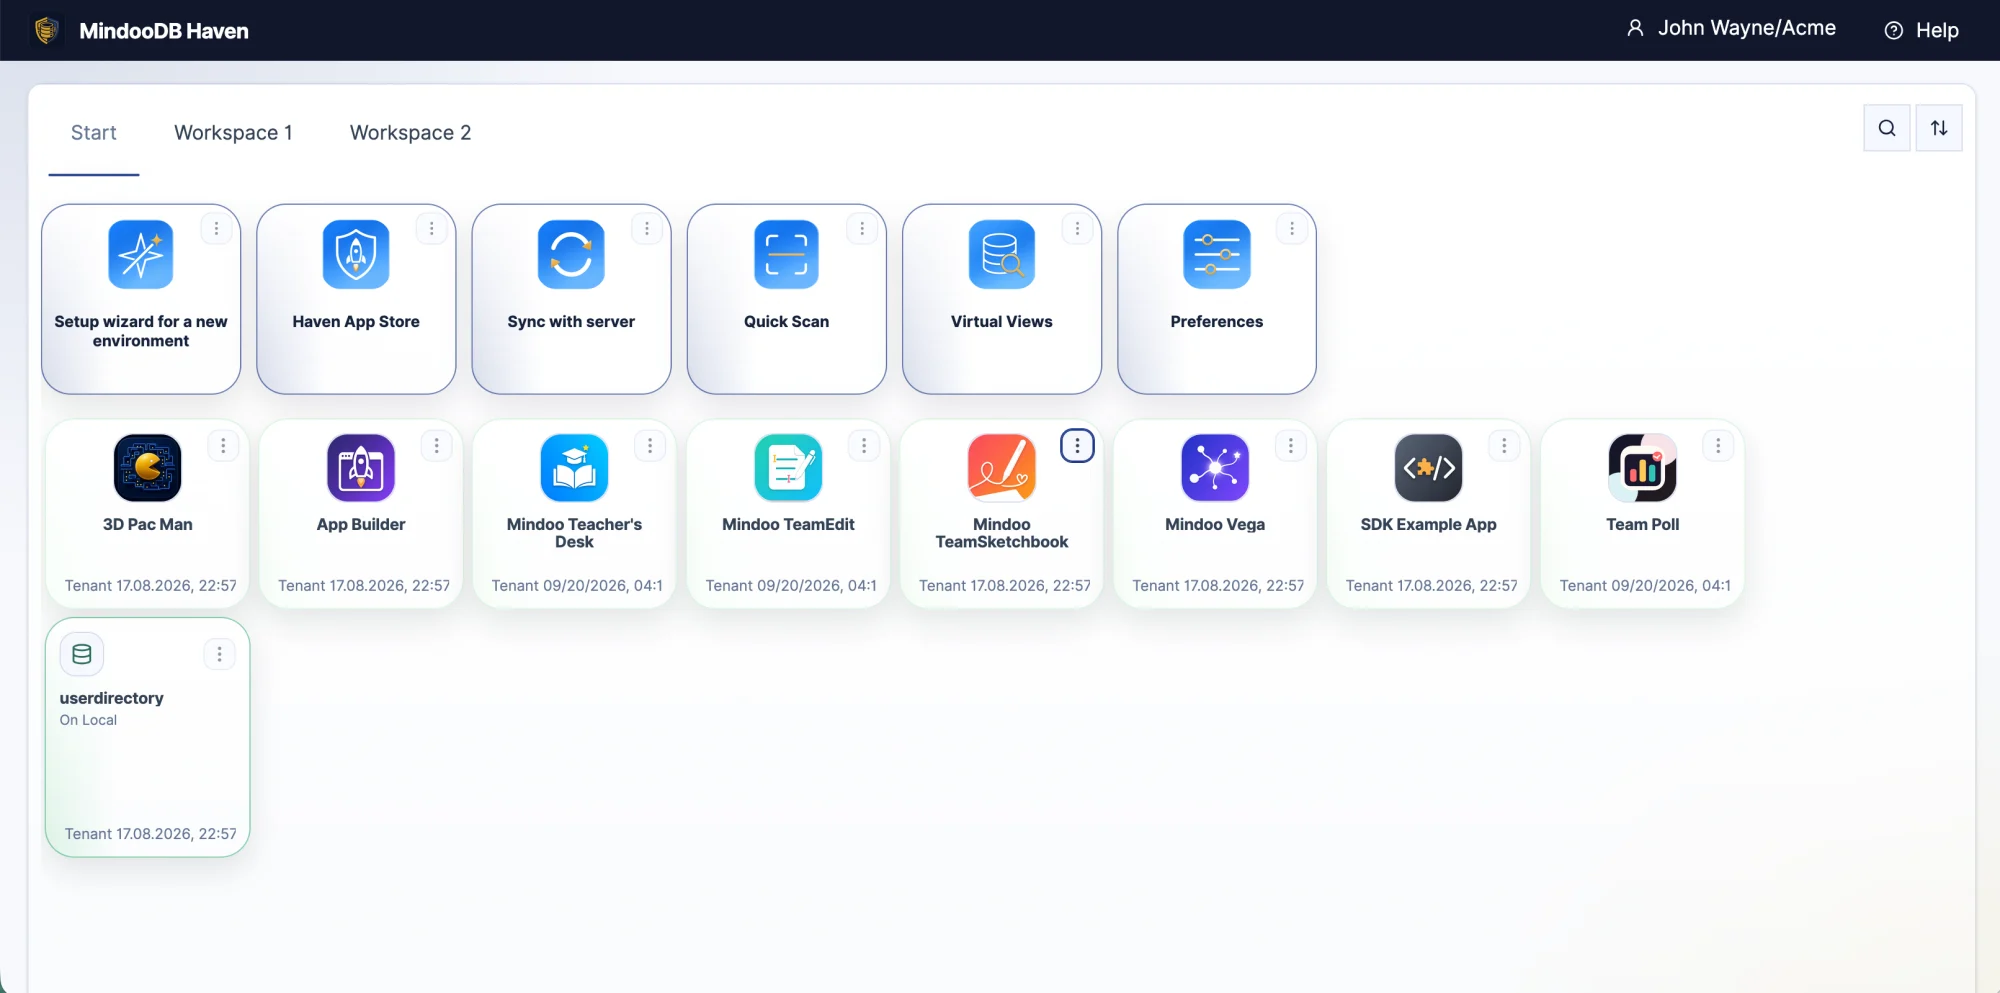This screenshot has width=2000, height=993.
Task: Open the Help link
Action: [1922, 30]
